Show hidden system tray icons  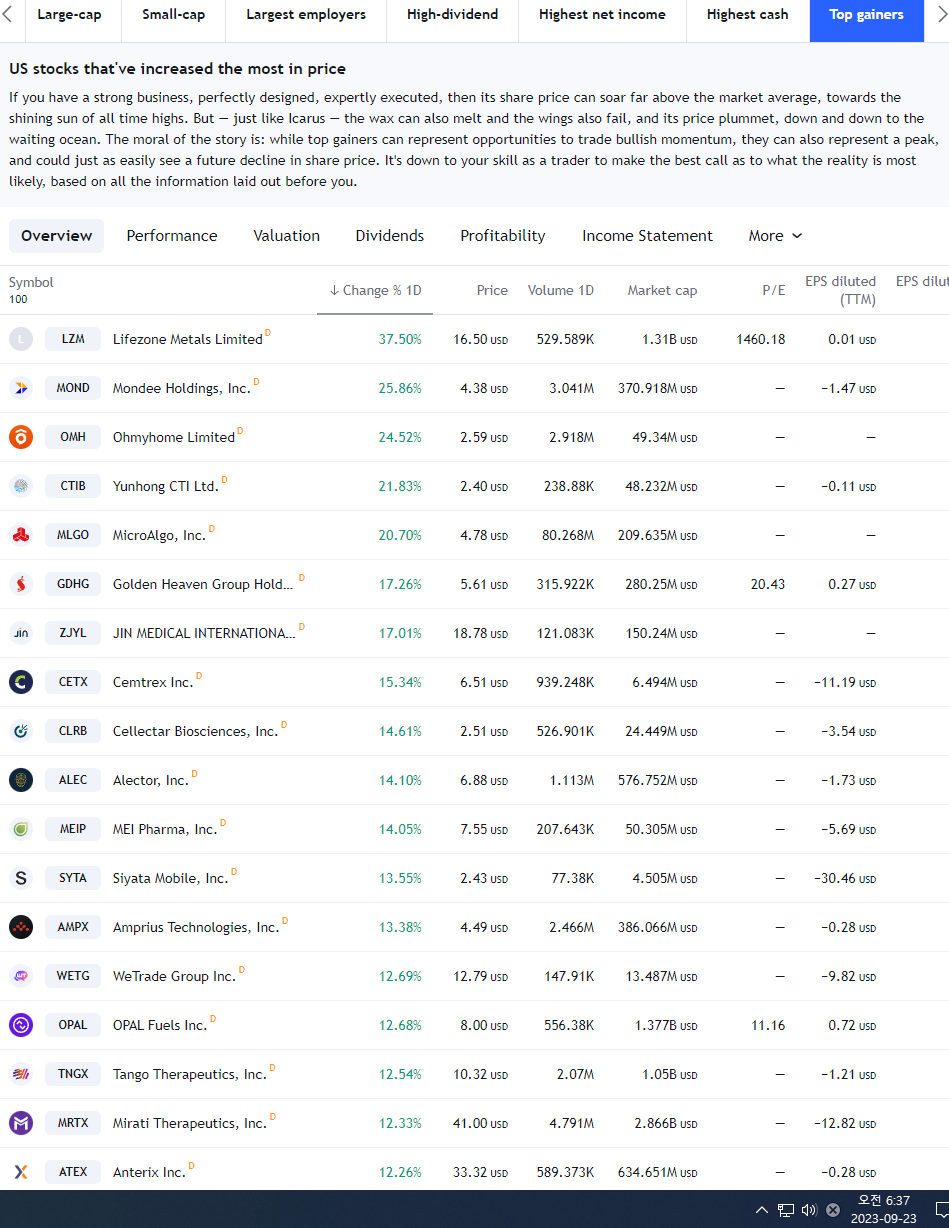[762, 1210]
